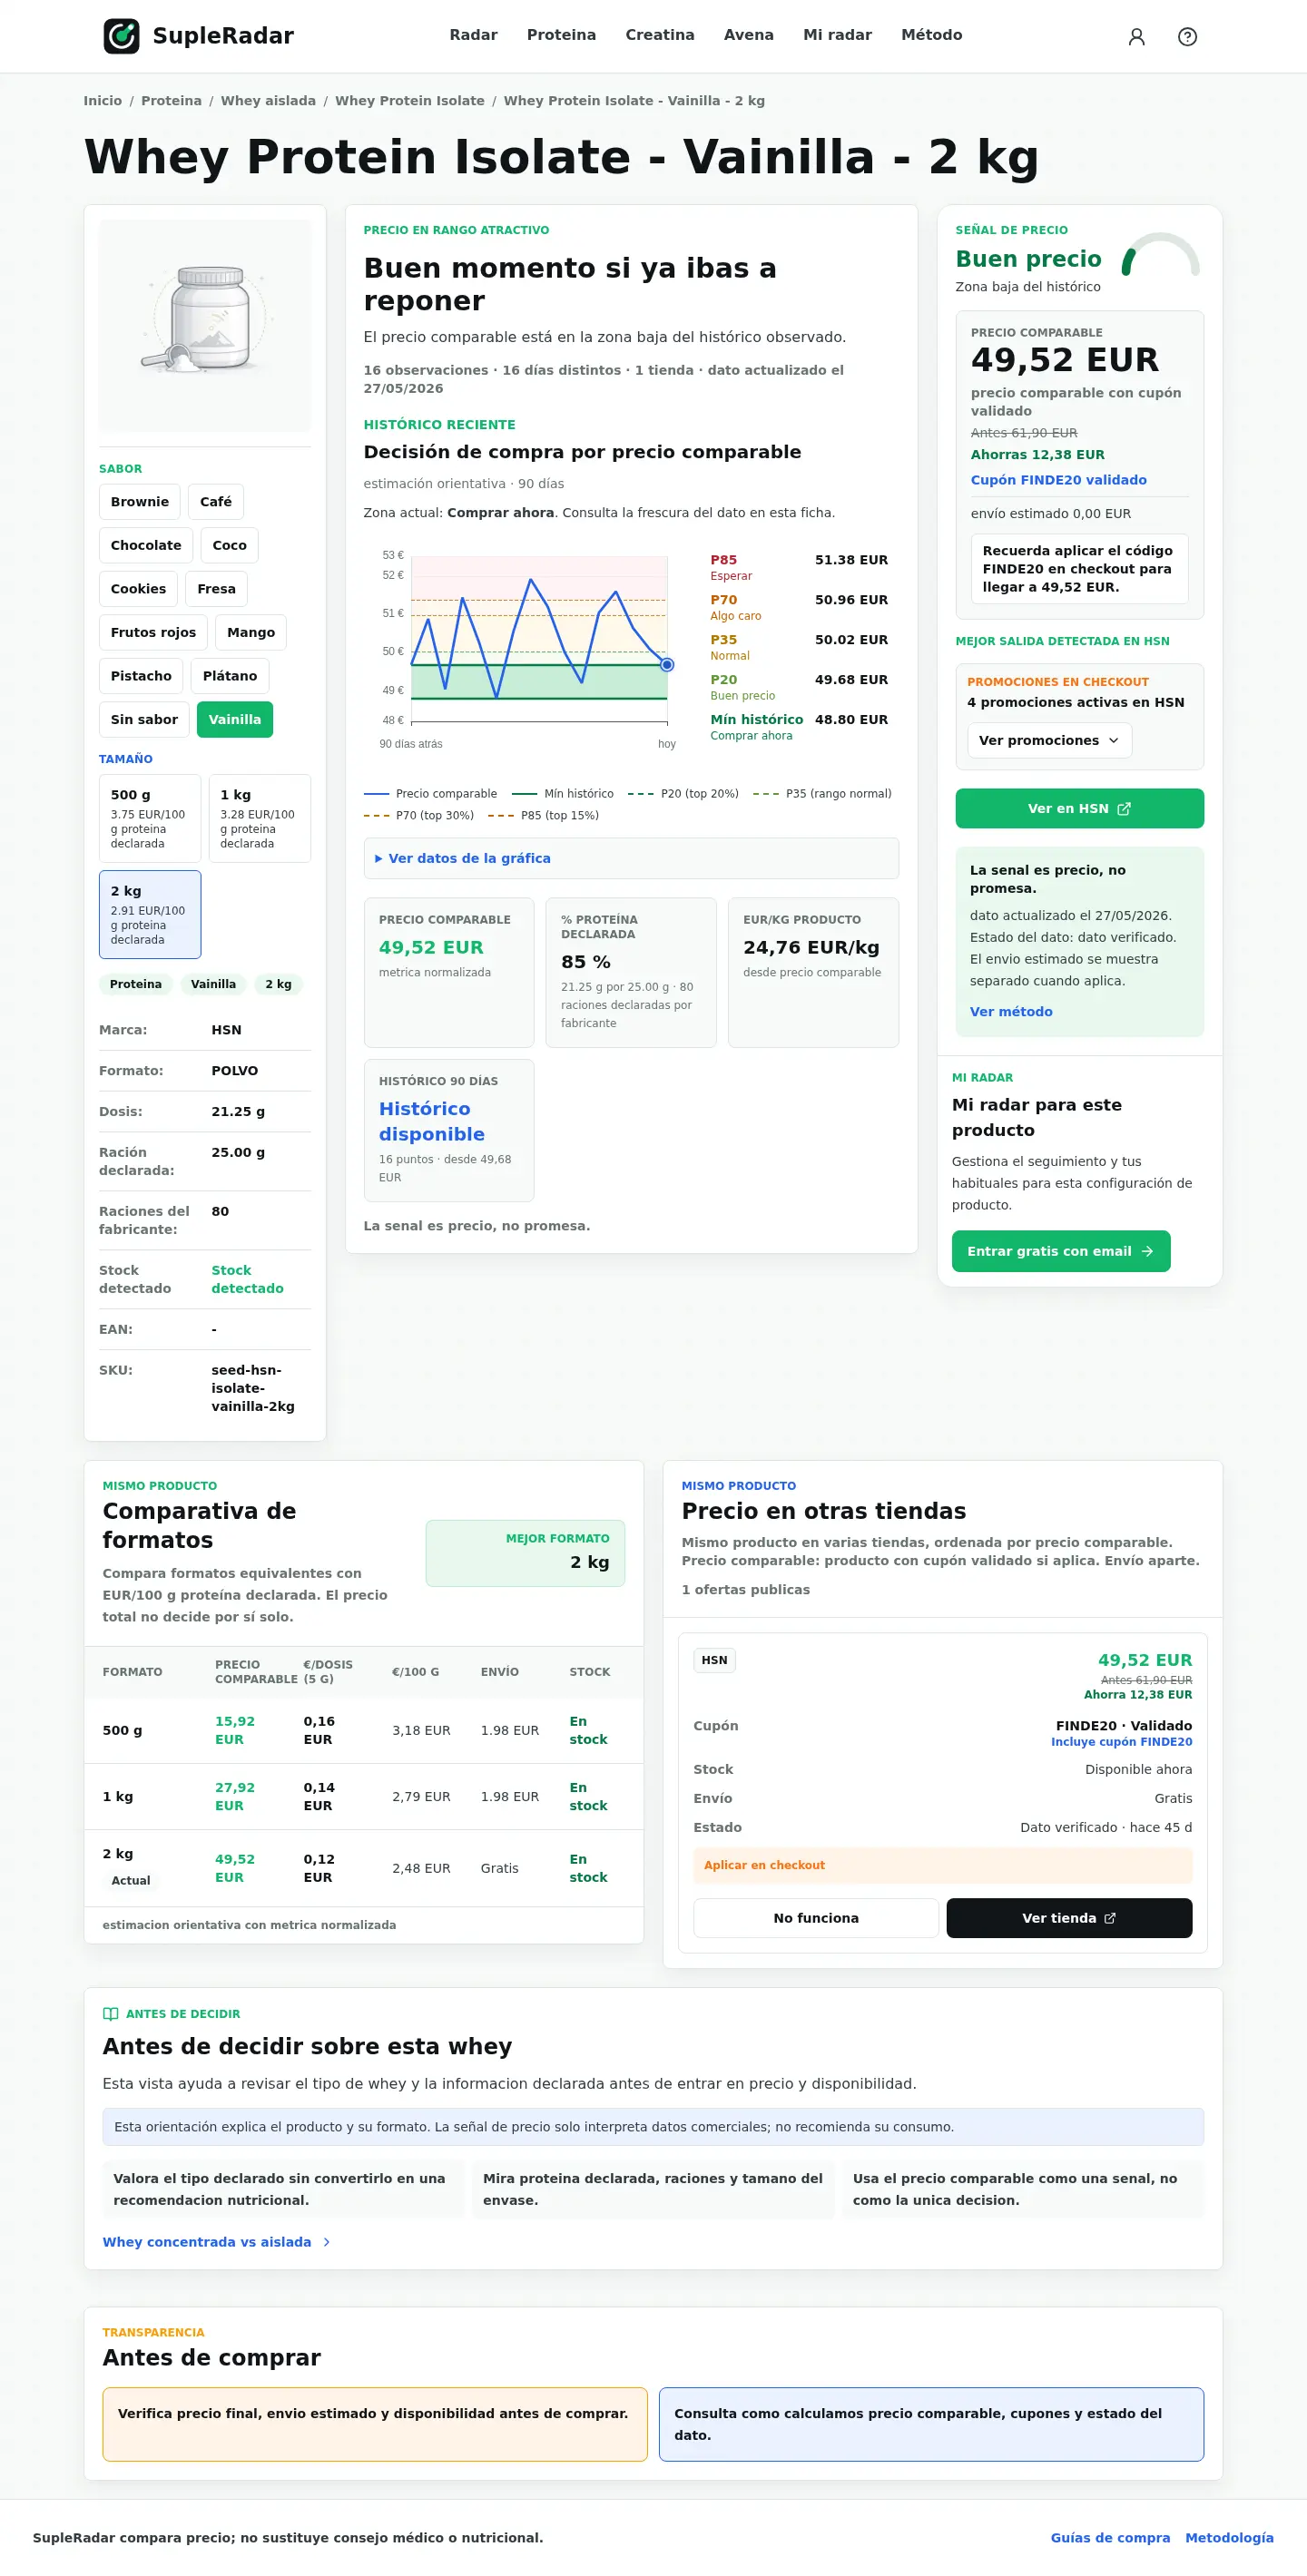Screen dimensions: 1307x2576
Task: Open Guías de compra footer link
Action: click(1110, 2538)
